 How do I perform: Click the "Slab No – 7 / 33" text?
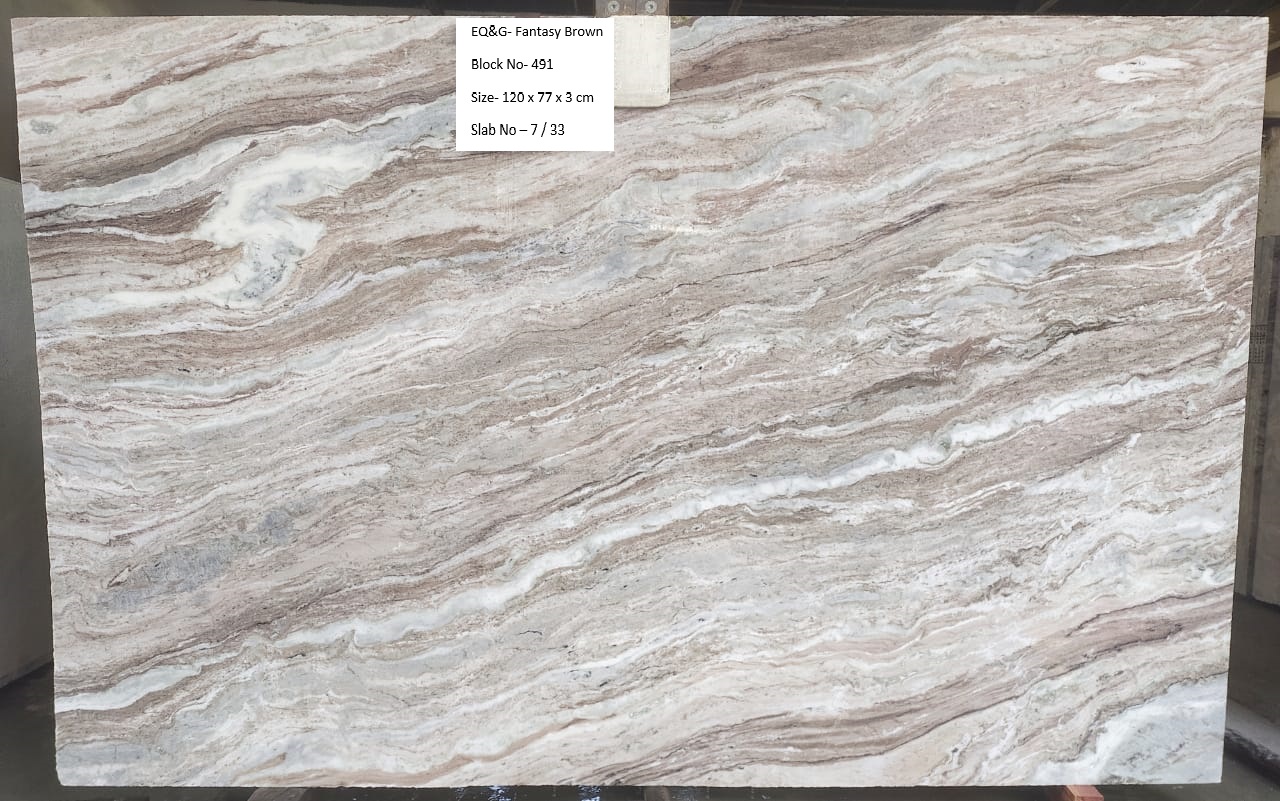(x=518, y=129)
